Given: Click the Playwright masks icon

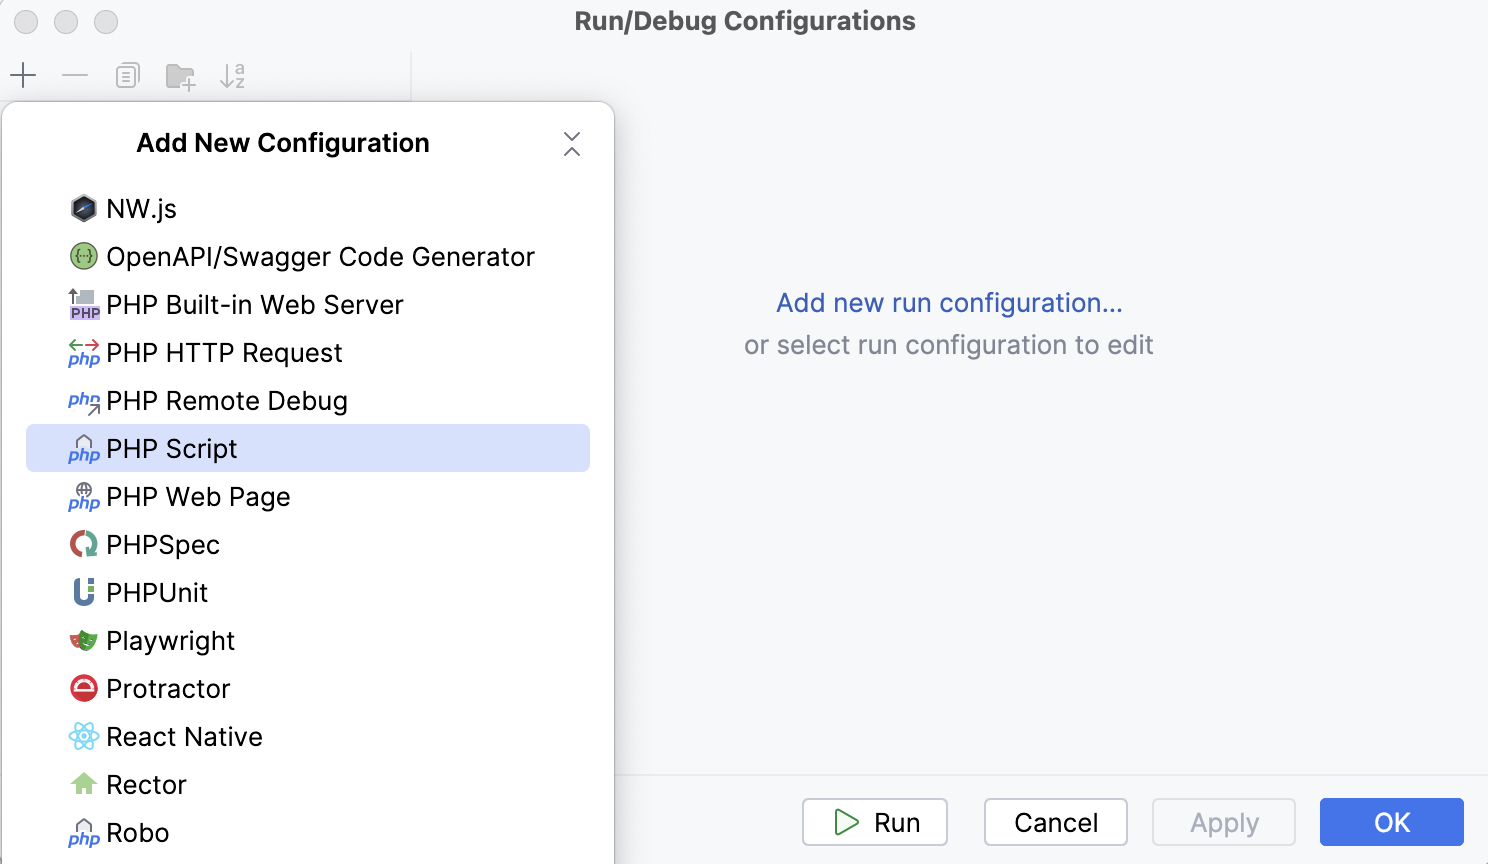Looking at the screenshot, I should pos(83,640).
